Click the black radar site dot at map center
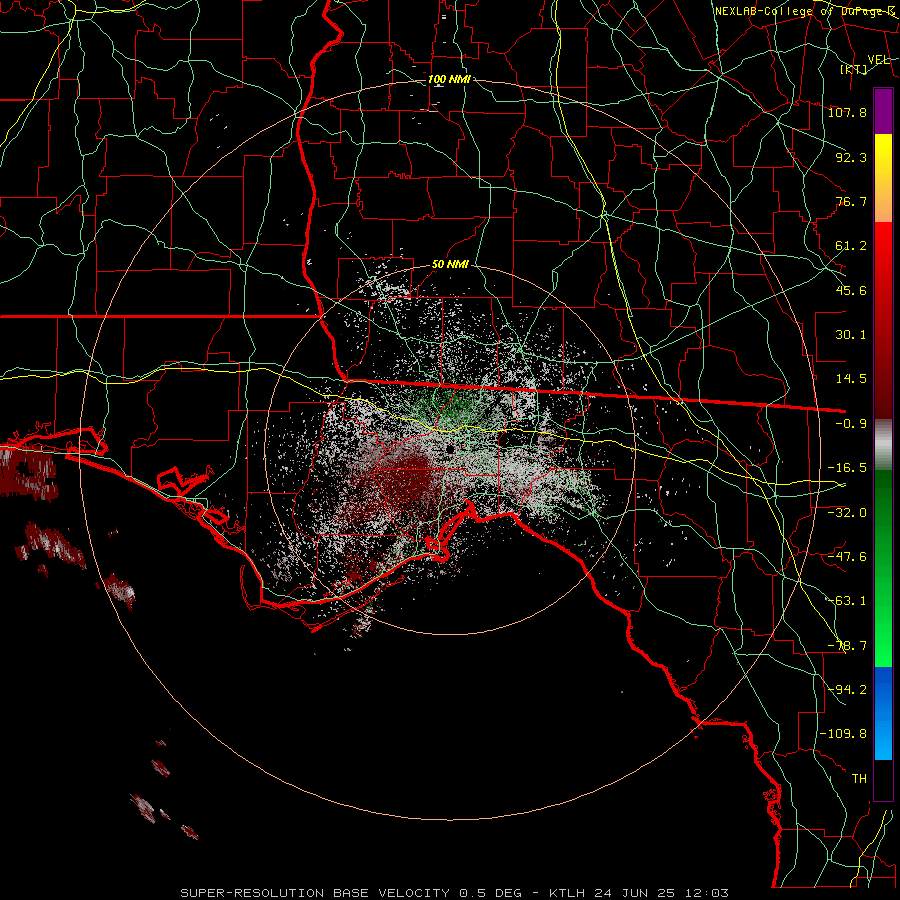Viewport: 900px width, 900px height. click(x=451, y=448)
